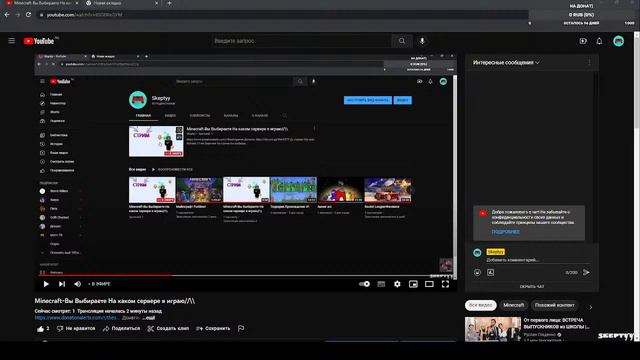Mute the player volume

tap(78, 284)
